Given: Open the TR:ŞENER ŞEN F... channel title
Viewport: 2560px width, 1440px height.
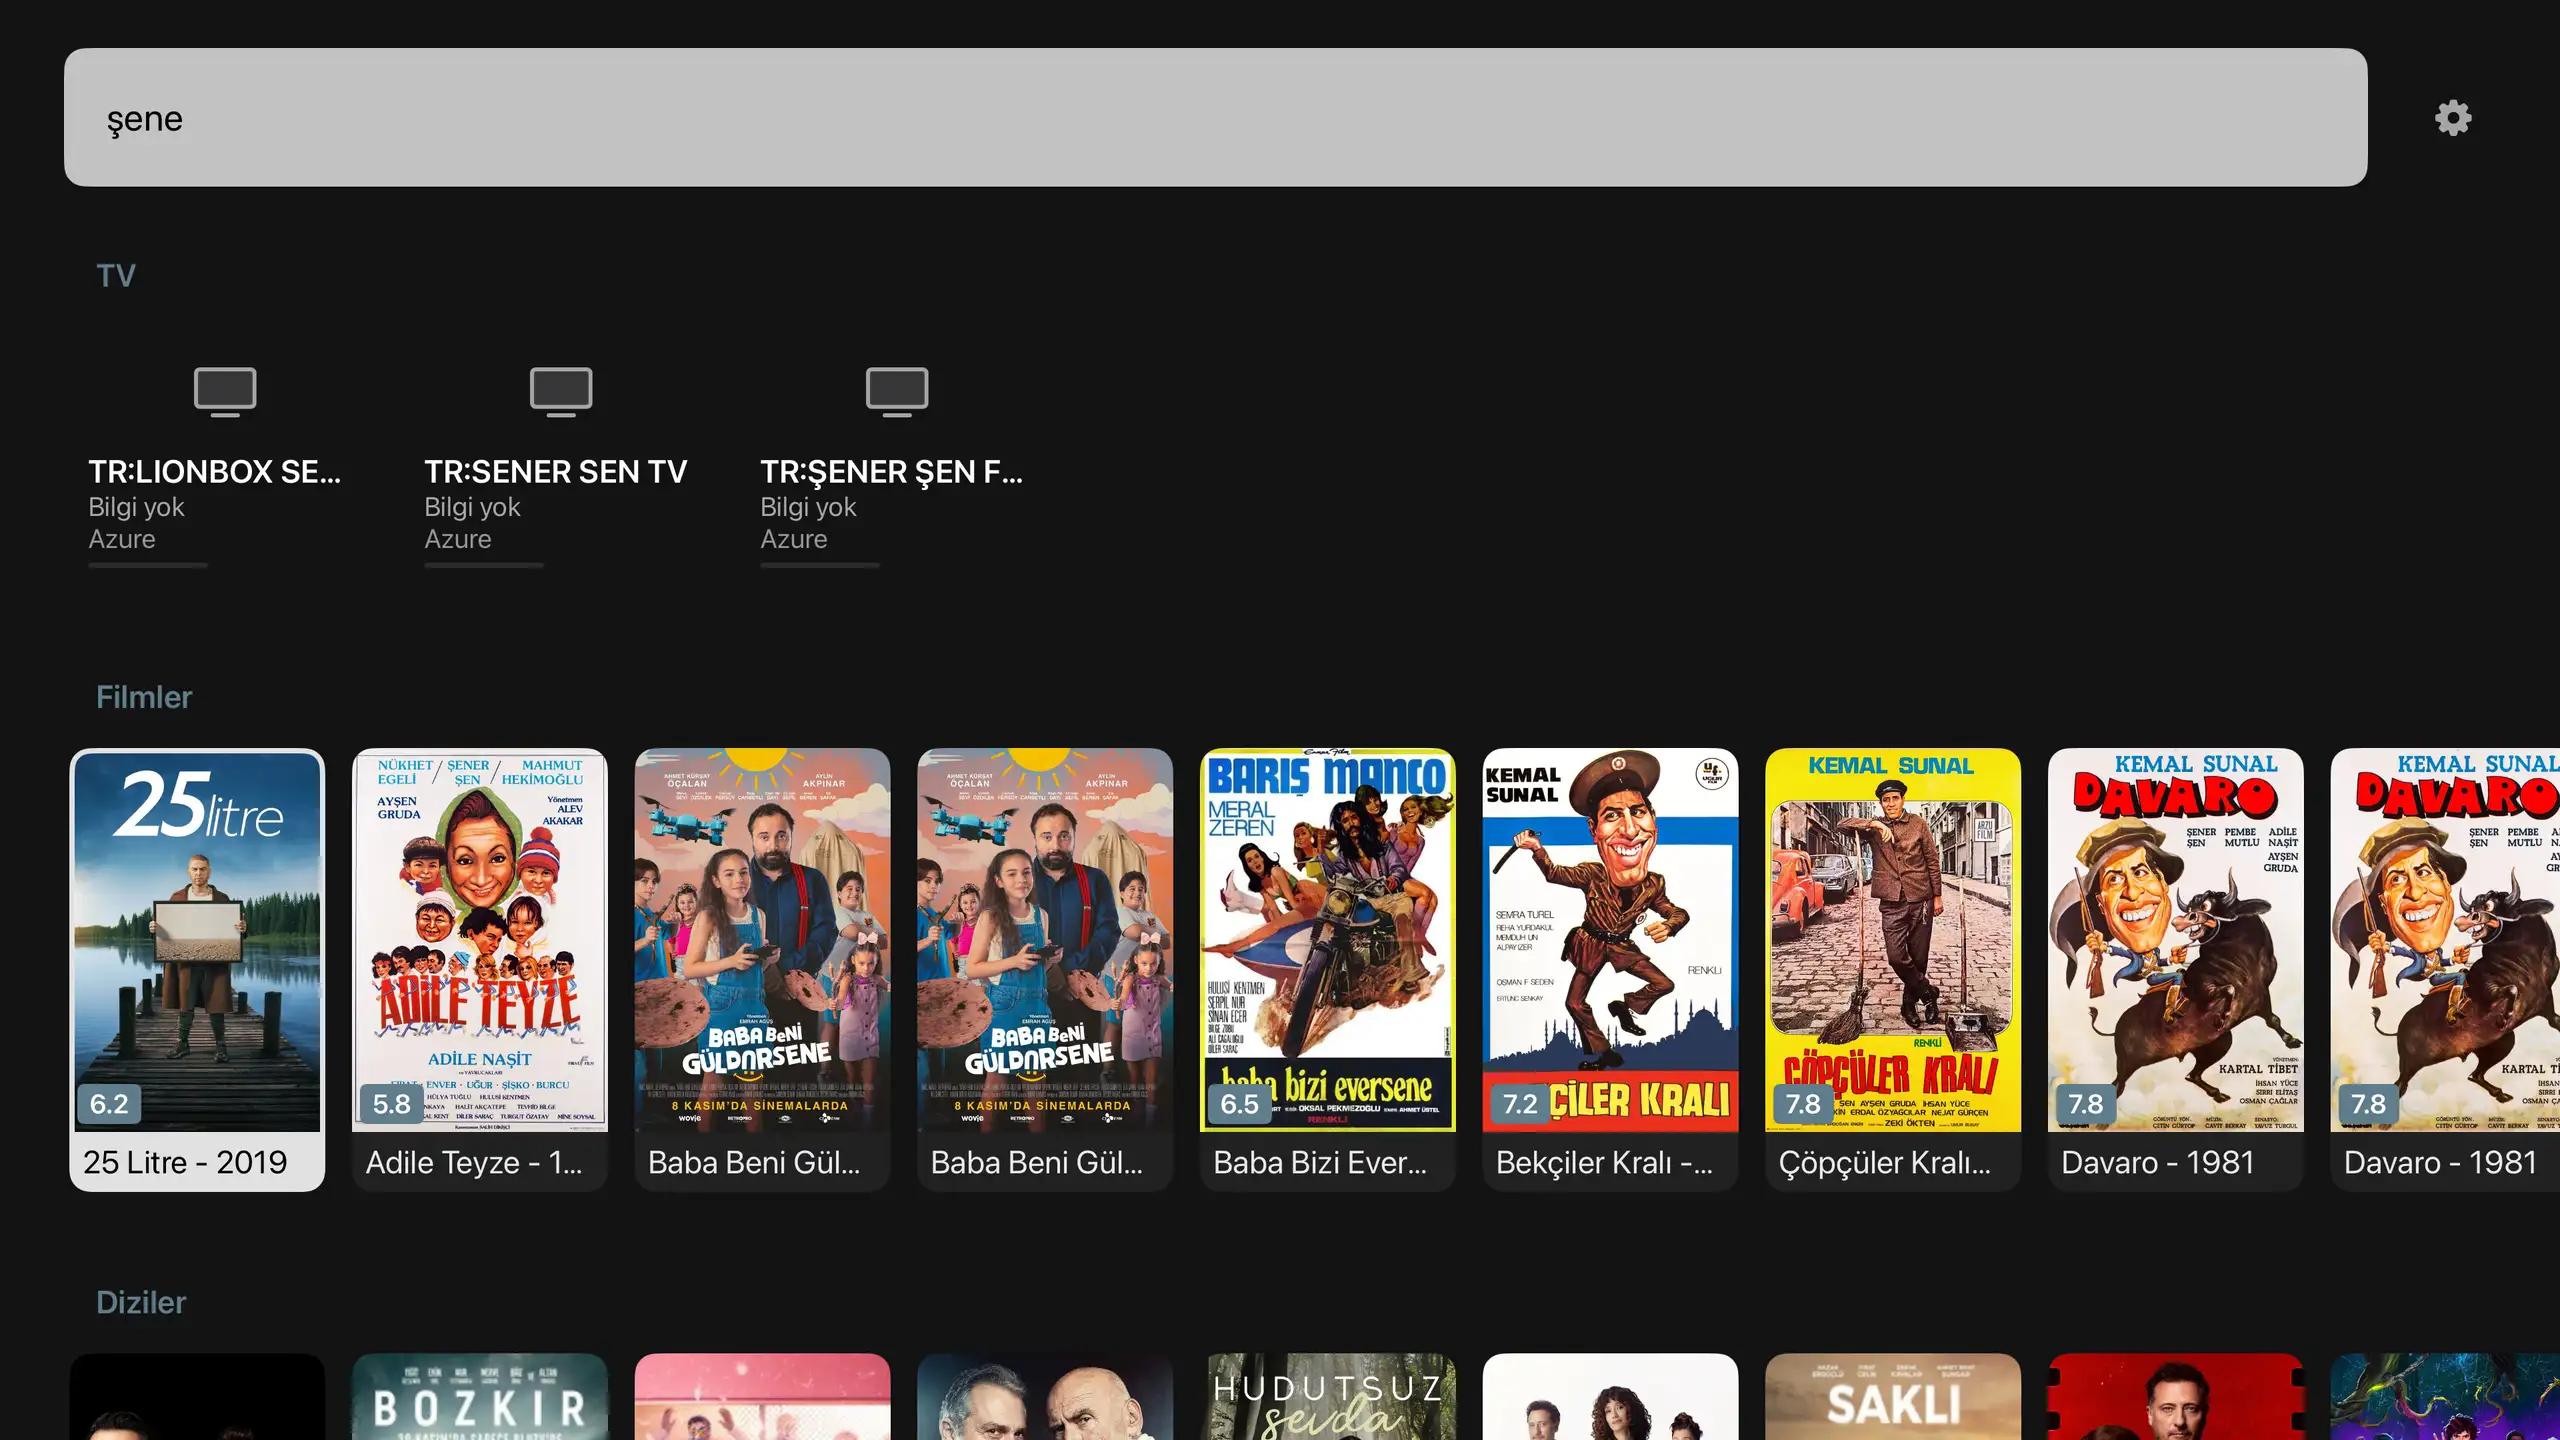Looking at the screenshot, I should point(891,472).
